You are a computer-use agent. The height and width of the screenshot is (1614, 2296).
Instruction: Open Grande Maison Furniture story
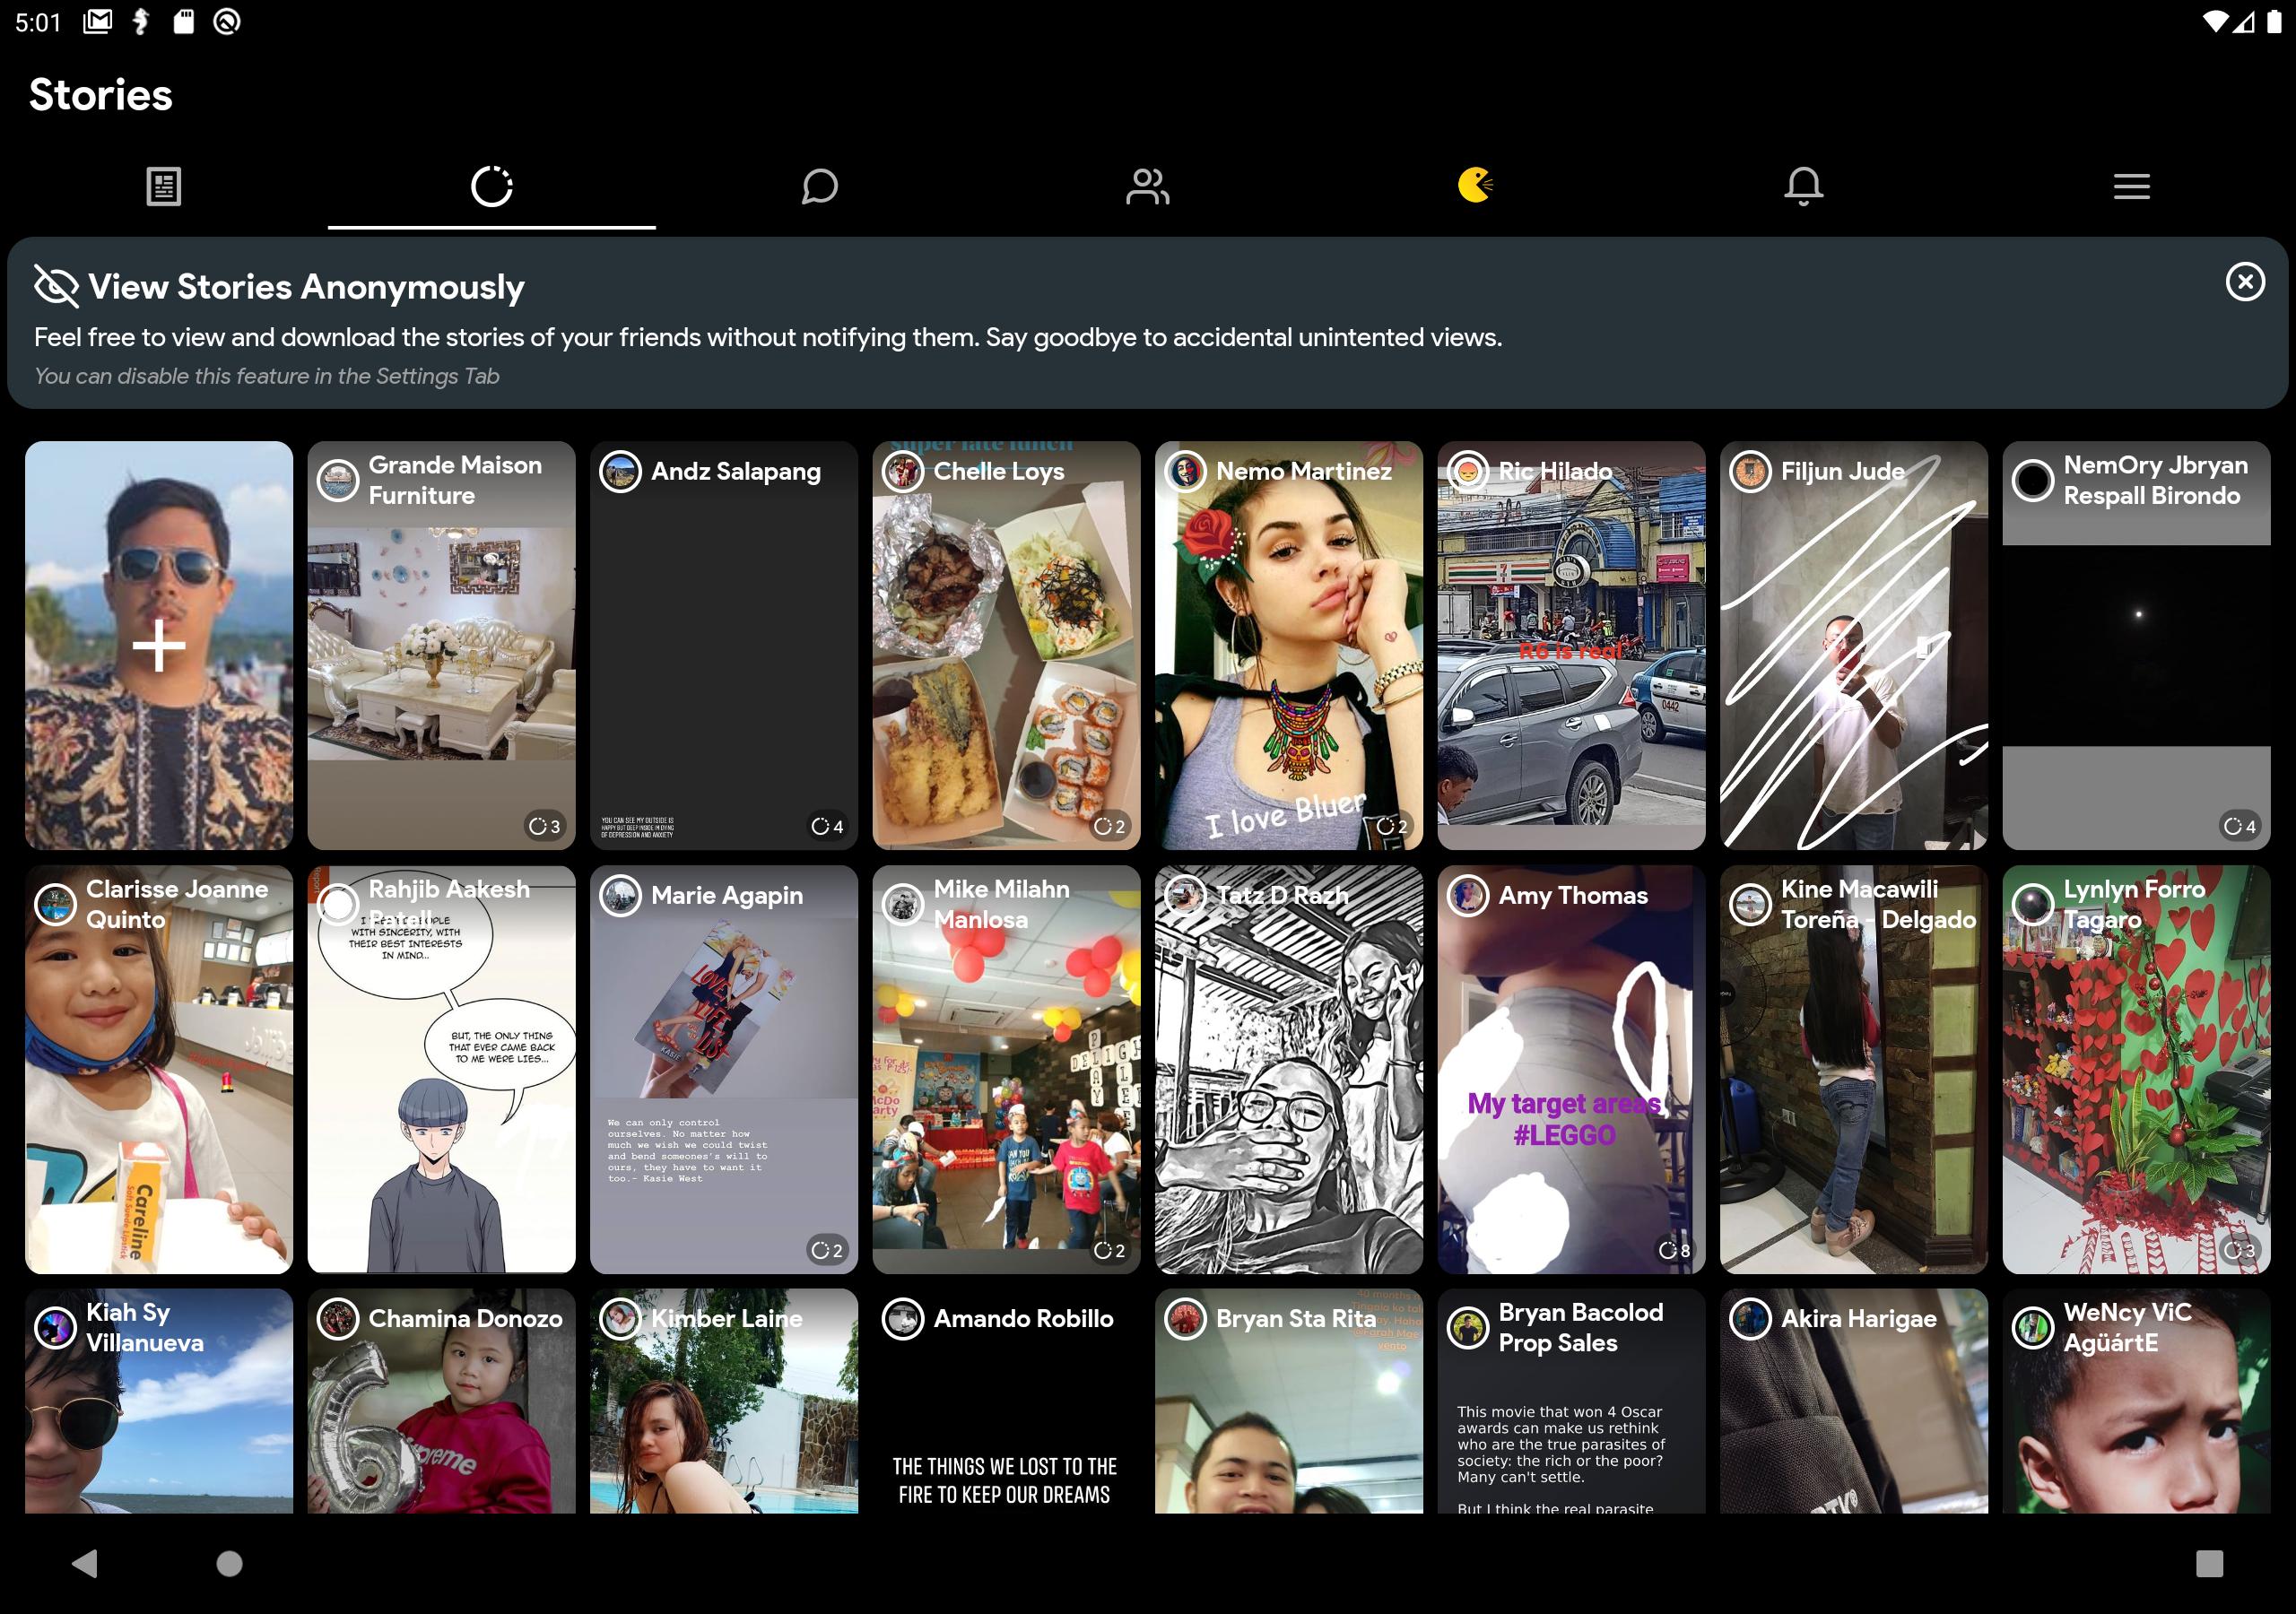point(441,645)
